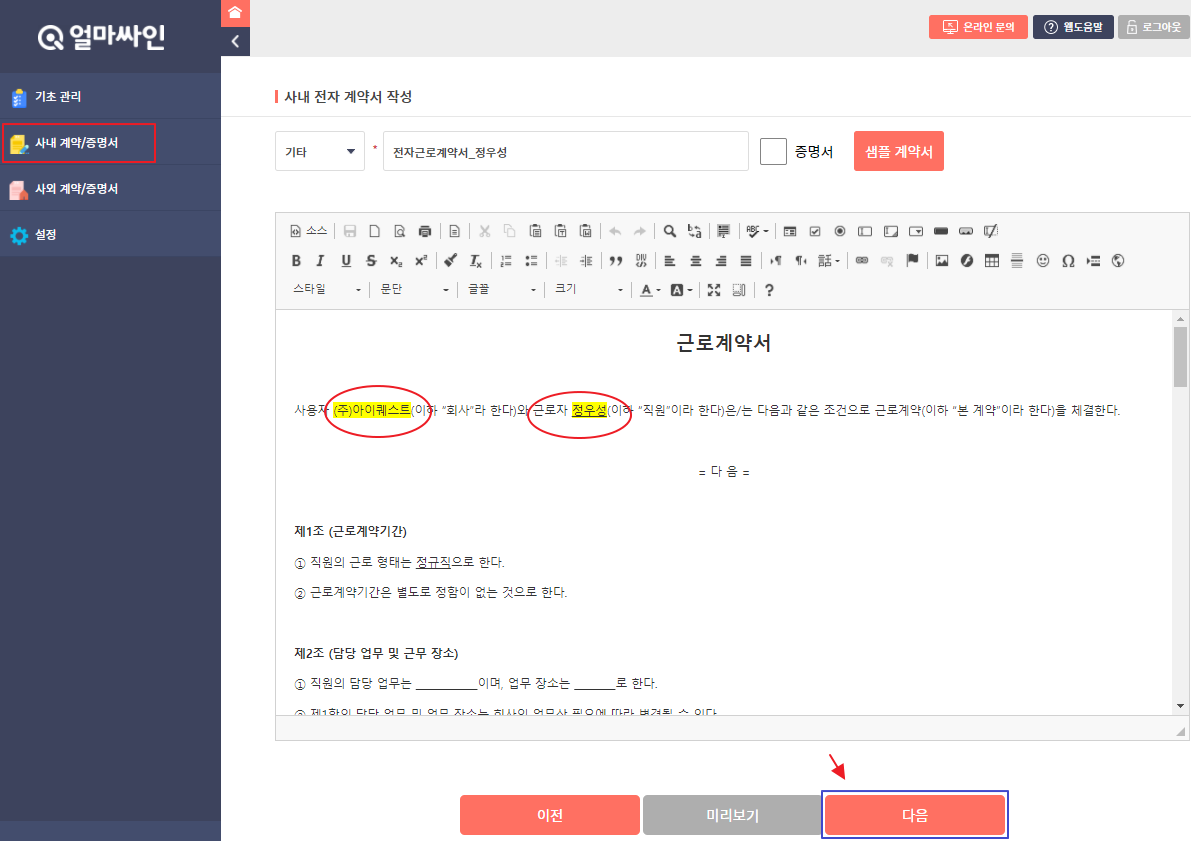Paste as plain text icon
Screen dimensions: 1191x843
(561, 231)
